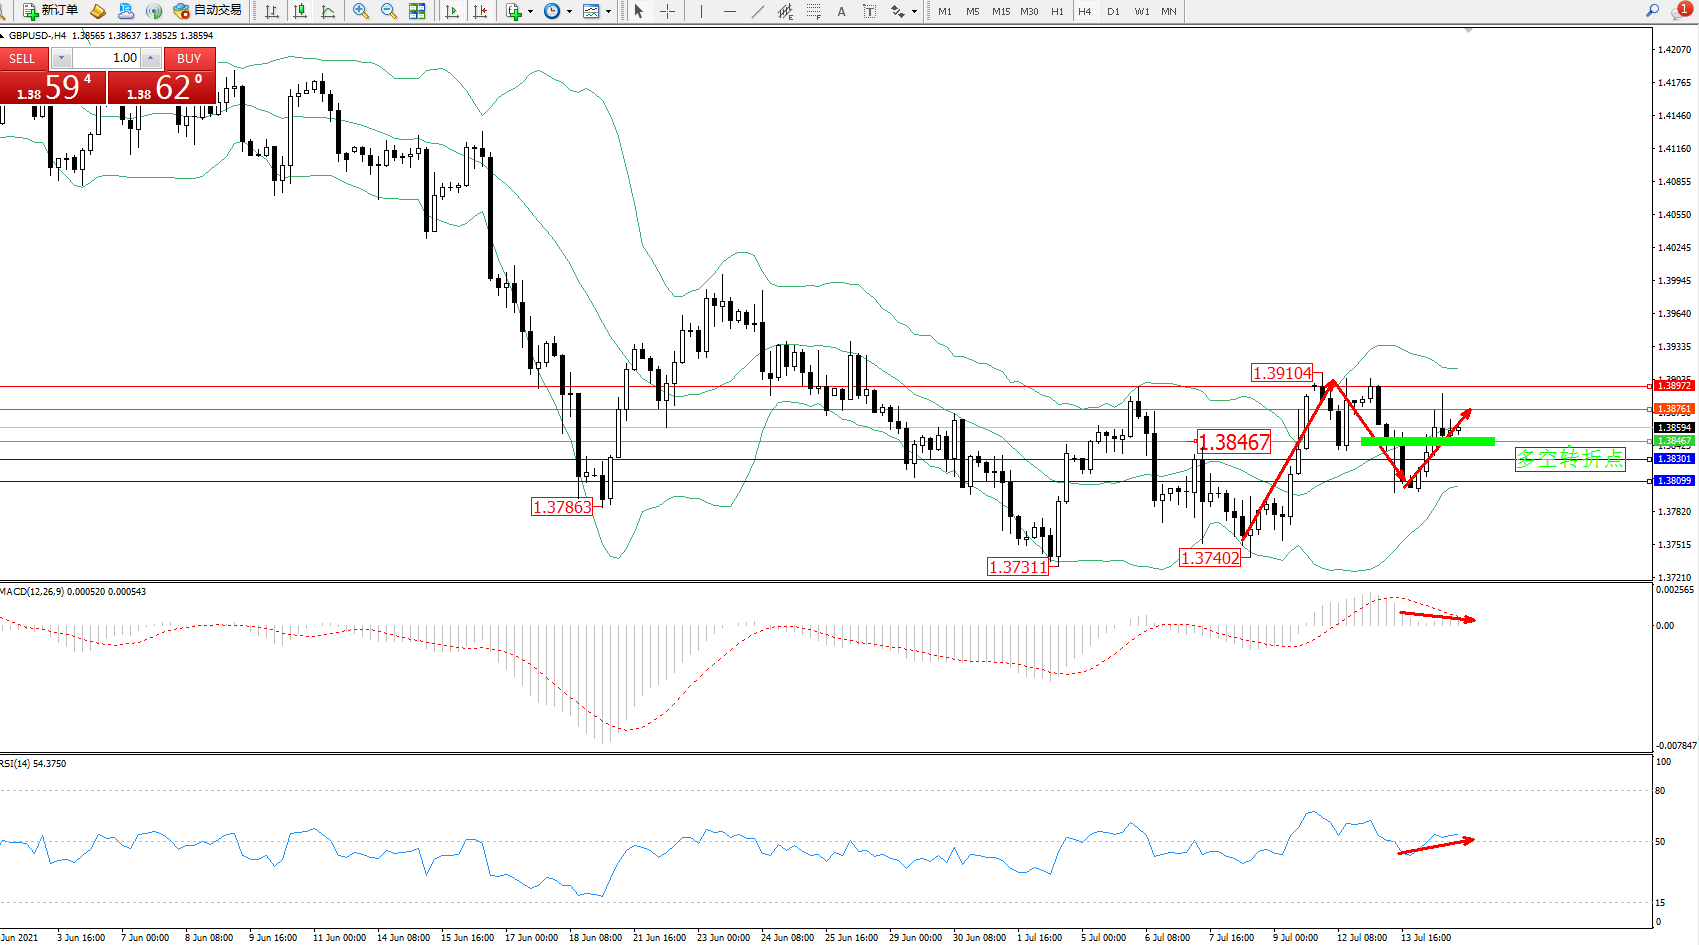
Task: Zoom out on the chart
Action: pos(389,11)
